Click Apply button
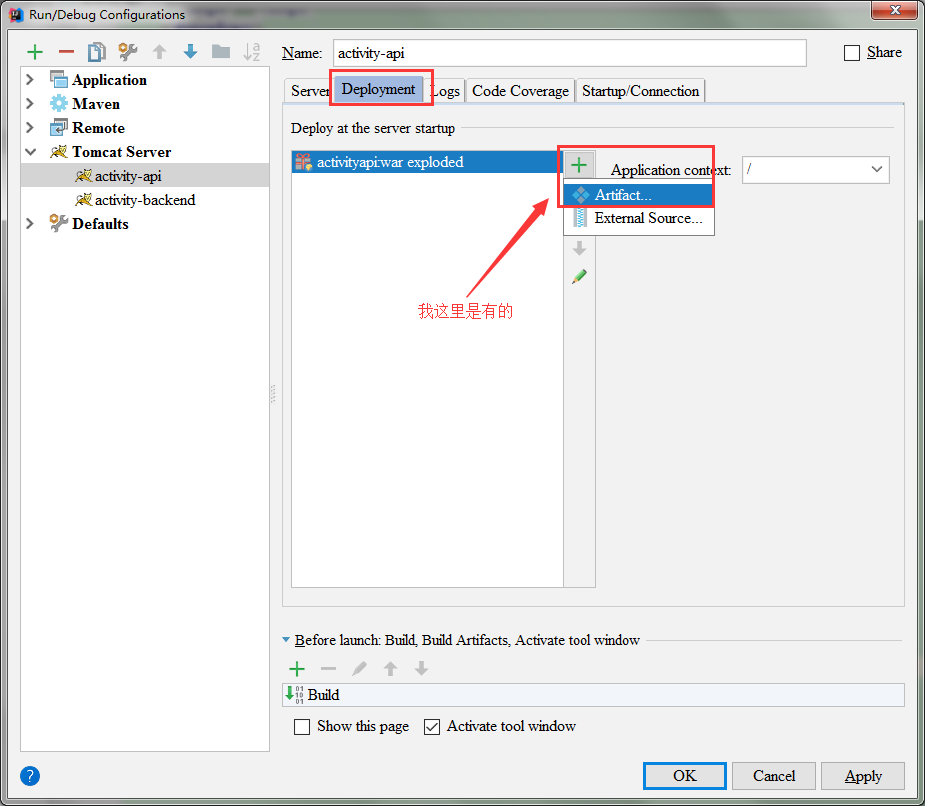This screenshot has width=925, height=806. (863, 776)
